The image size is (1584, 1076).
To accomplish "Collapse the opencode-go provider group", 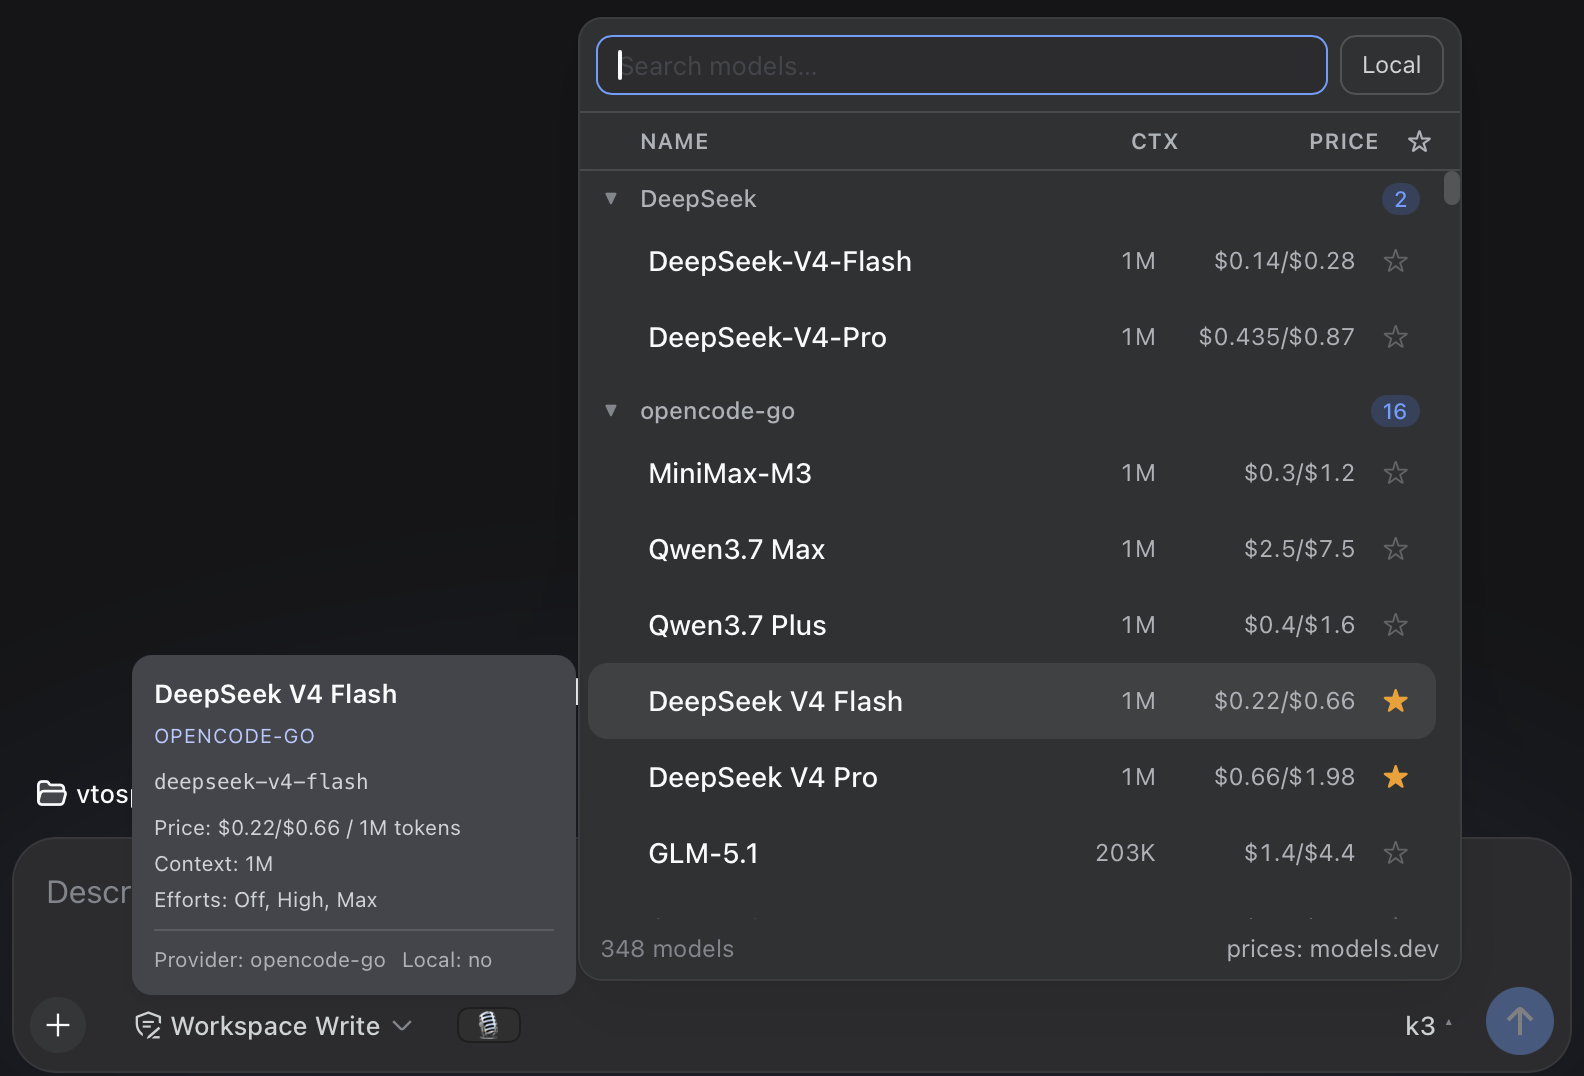I will tap(611, 410).
